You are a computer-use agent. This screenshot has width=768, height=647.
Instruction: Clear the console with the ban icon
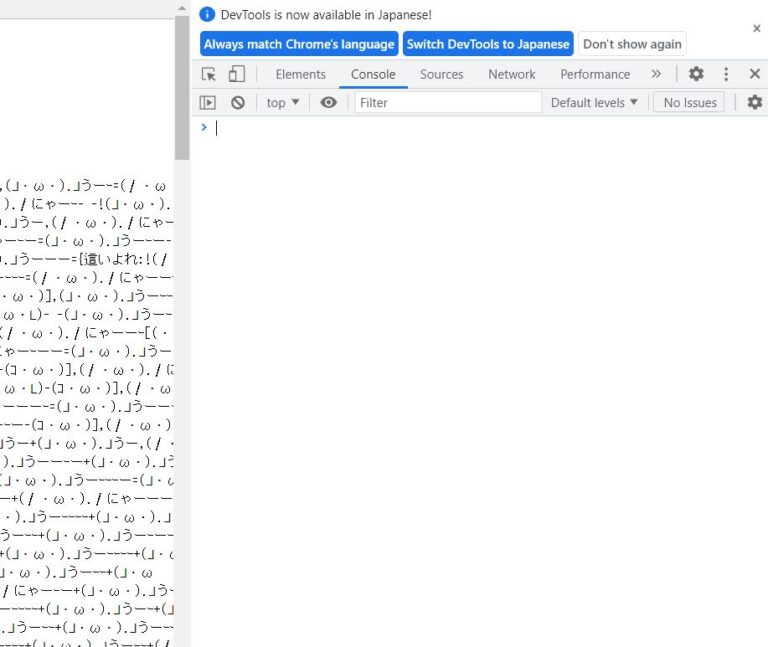(238, 102)
